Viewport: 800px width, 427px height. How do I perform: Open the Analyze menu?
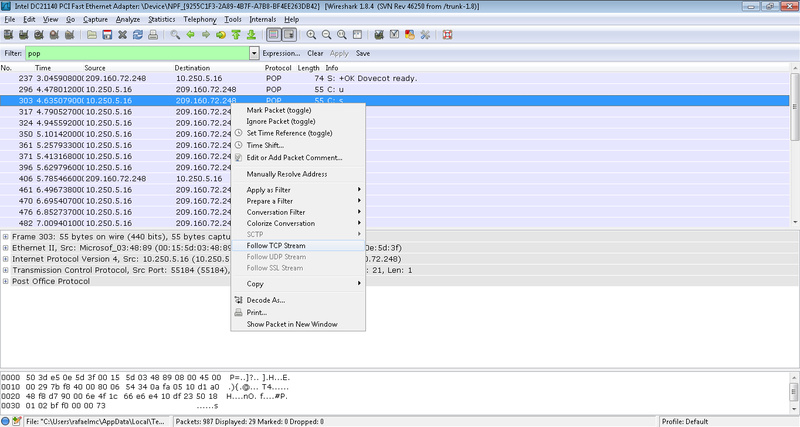click(128, 19)
